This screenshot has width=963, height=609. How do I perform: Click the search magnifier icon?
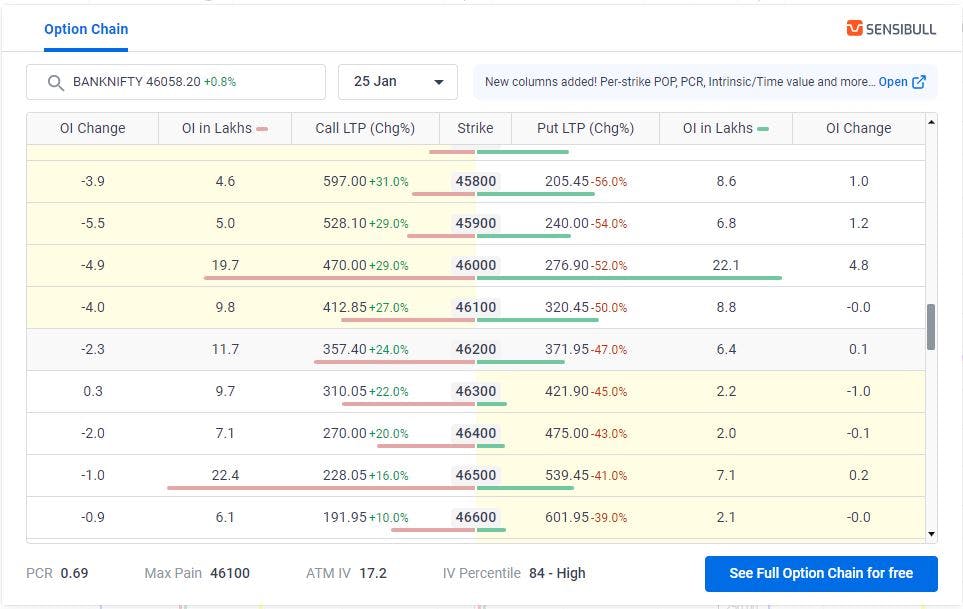pyautogui.click(x=56, y=82)
